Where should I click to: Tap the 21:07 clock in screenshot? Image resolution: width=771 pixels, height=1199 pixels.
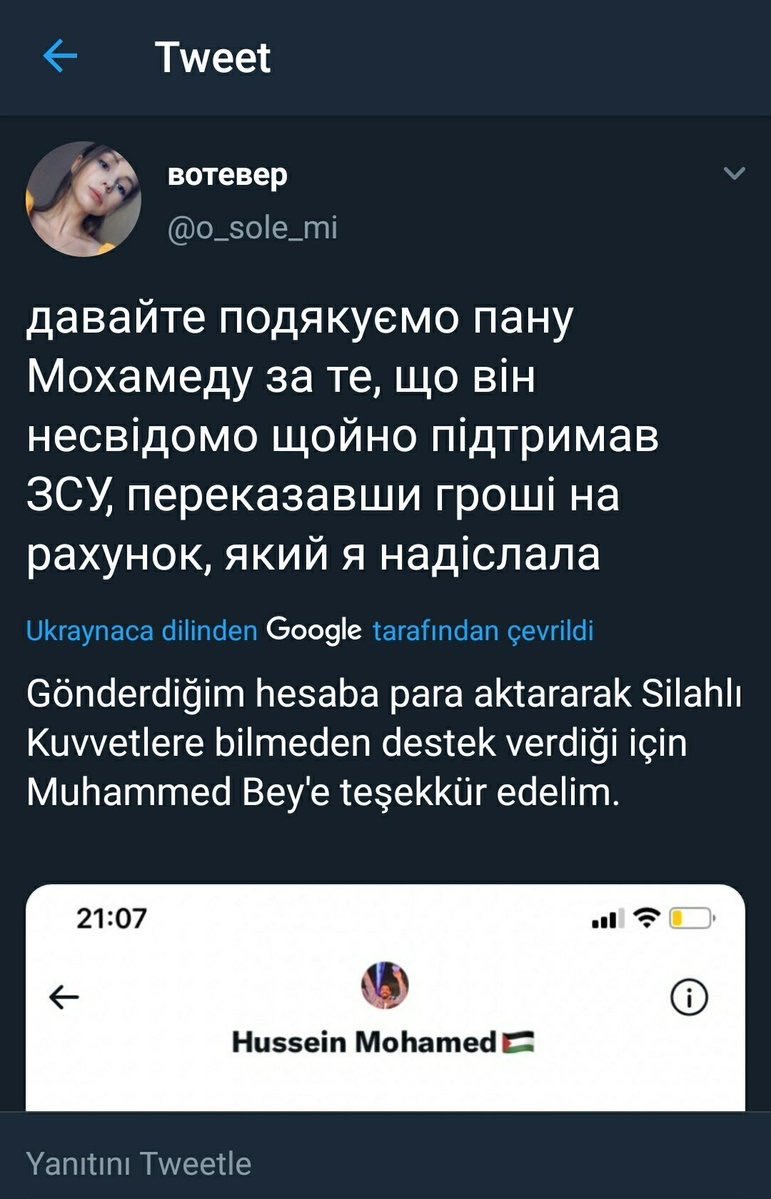(x=111, y=918)
